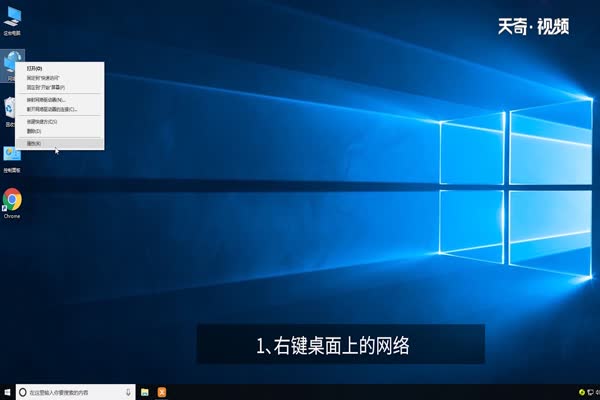600x400 pixels.
Task: Choose 固定到"快速访问" in context menu
Action: (59, 78)
